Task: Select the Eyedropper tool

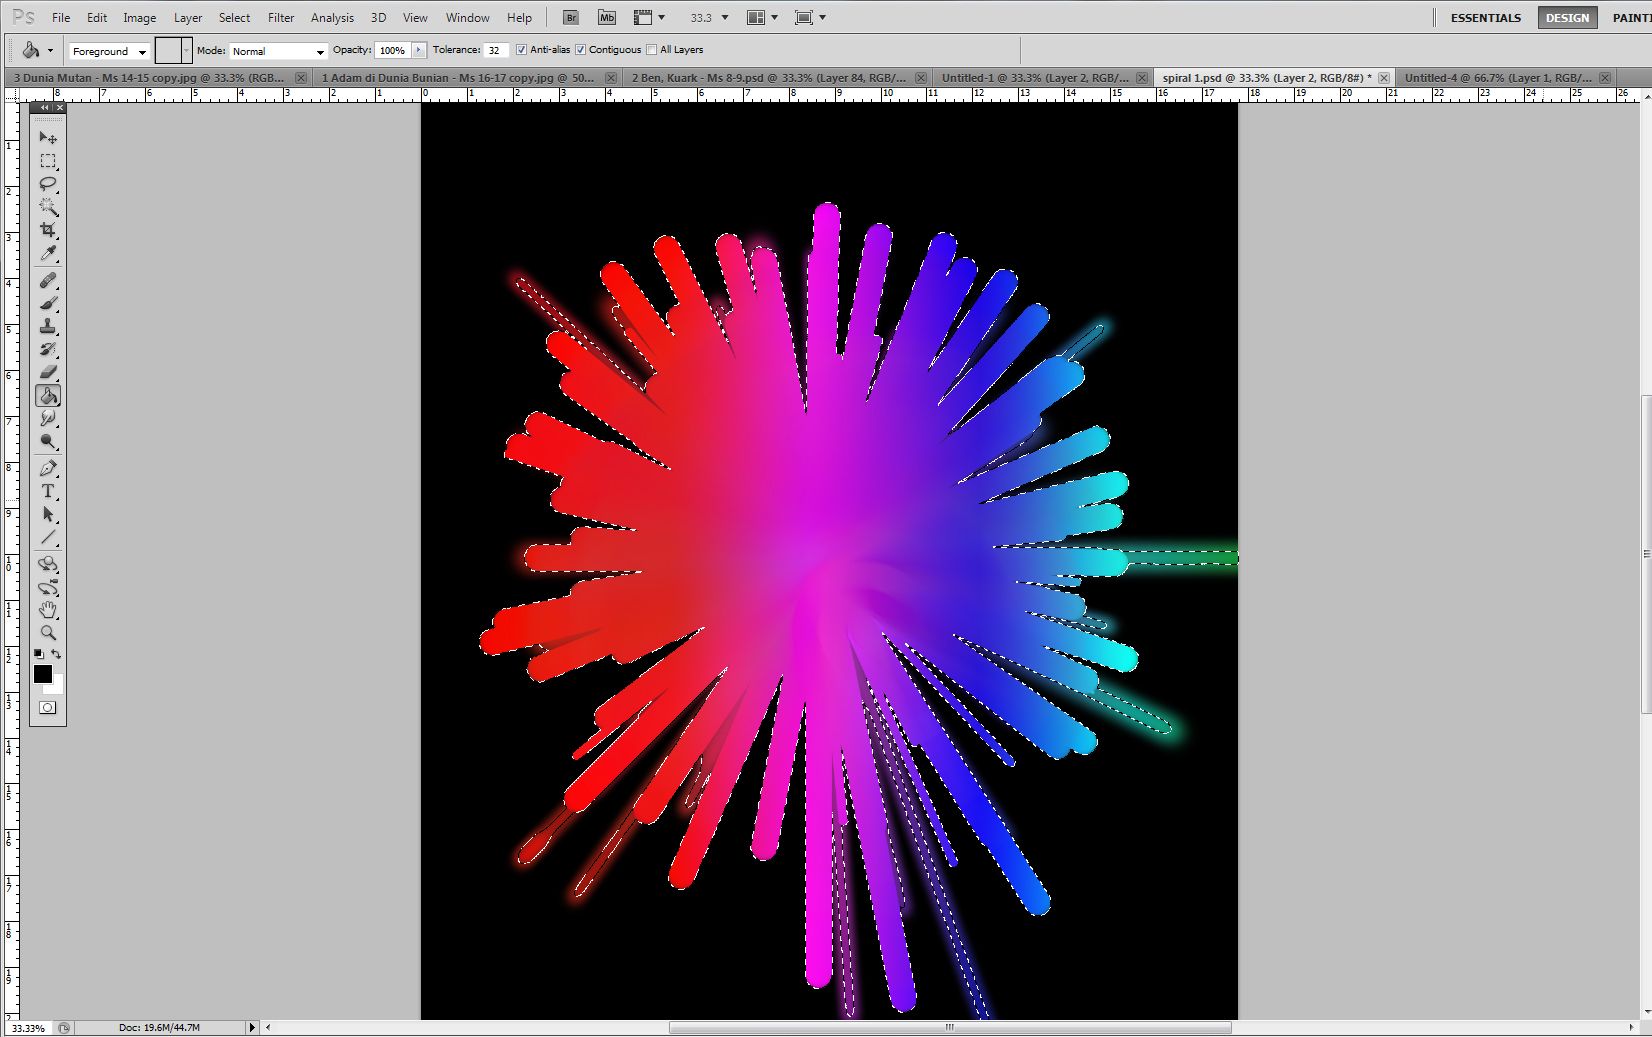Action: (47, 253)
